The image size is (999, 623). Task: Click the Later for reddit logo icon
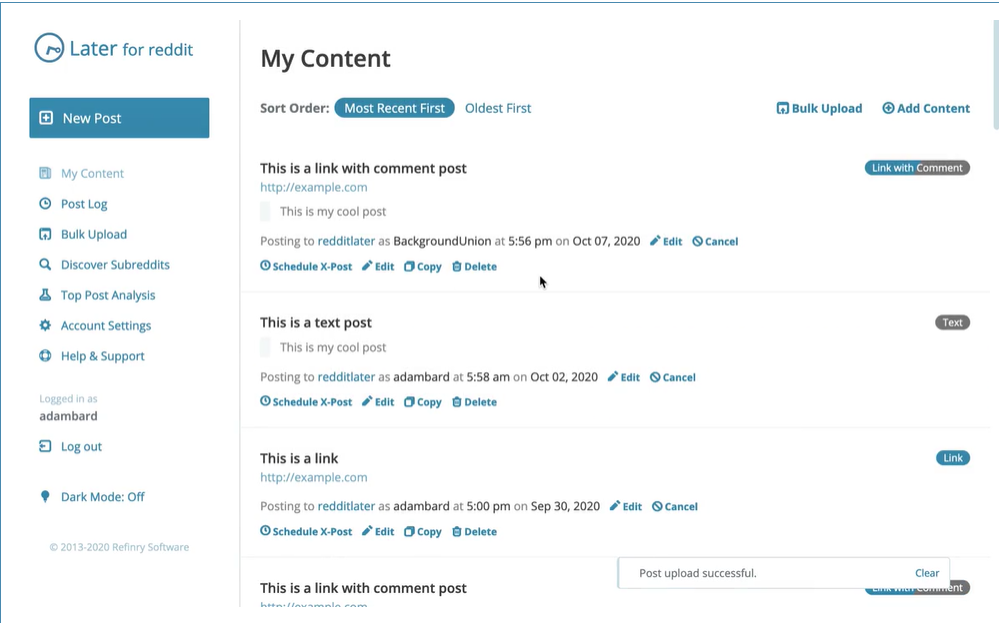pyautogui.click(x=49, y=48)
